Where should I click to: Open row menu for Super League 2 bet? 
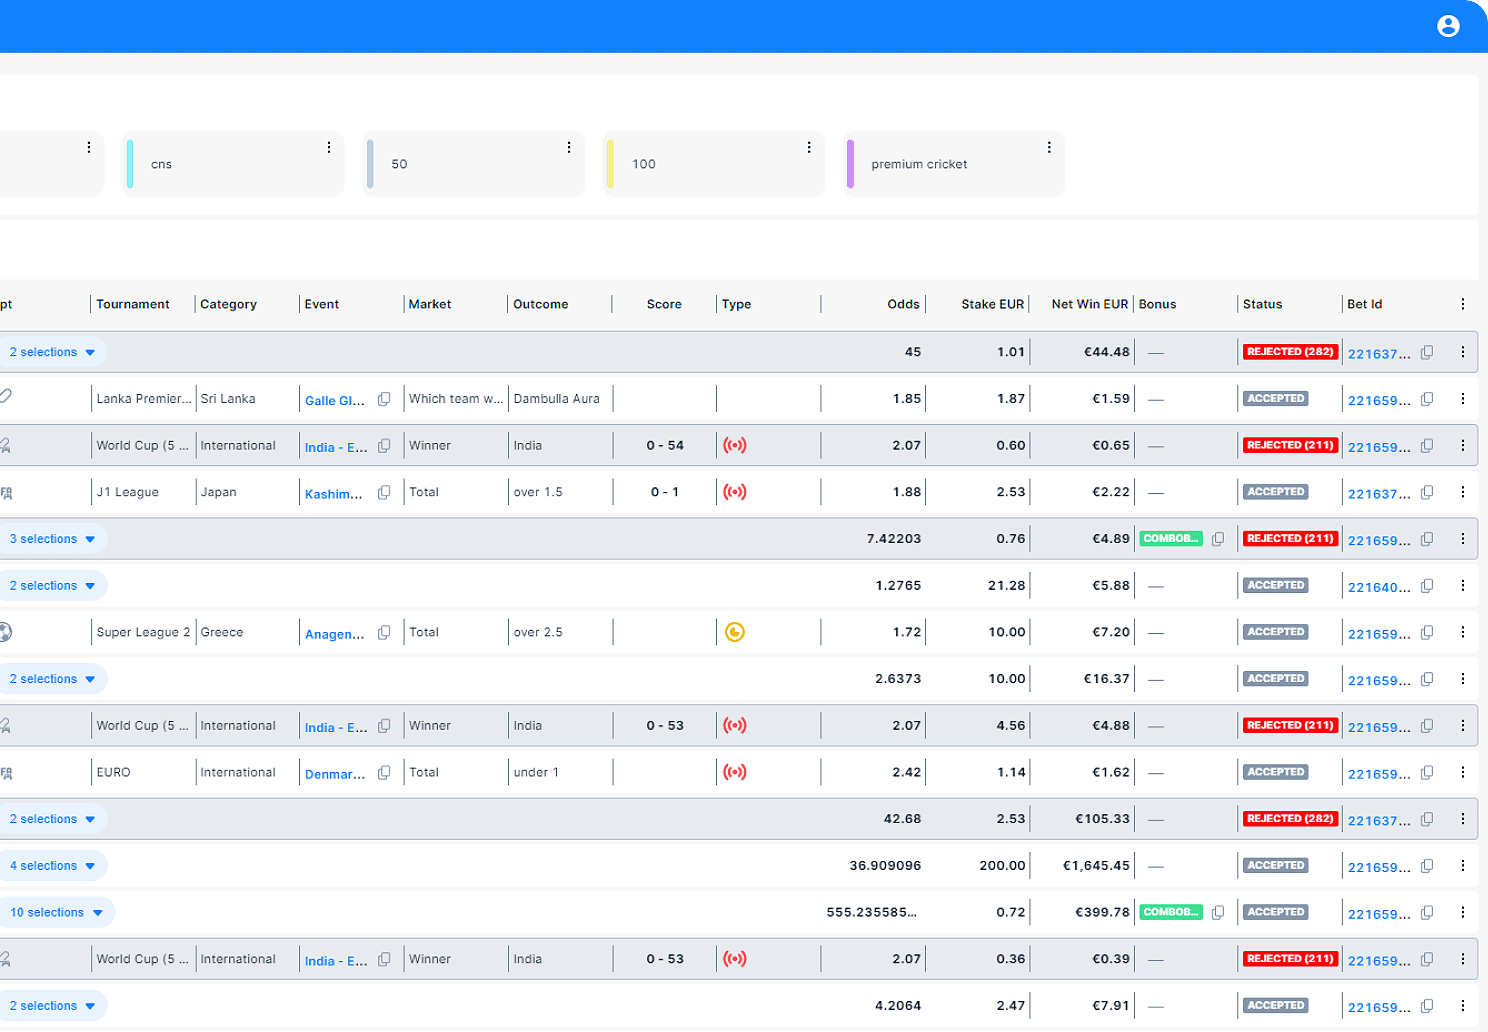pos(1463,632)
